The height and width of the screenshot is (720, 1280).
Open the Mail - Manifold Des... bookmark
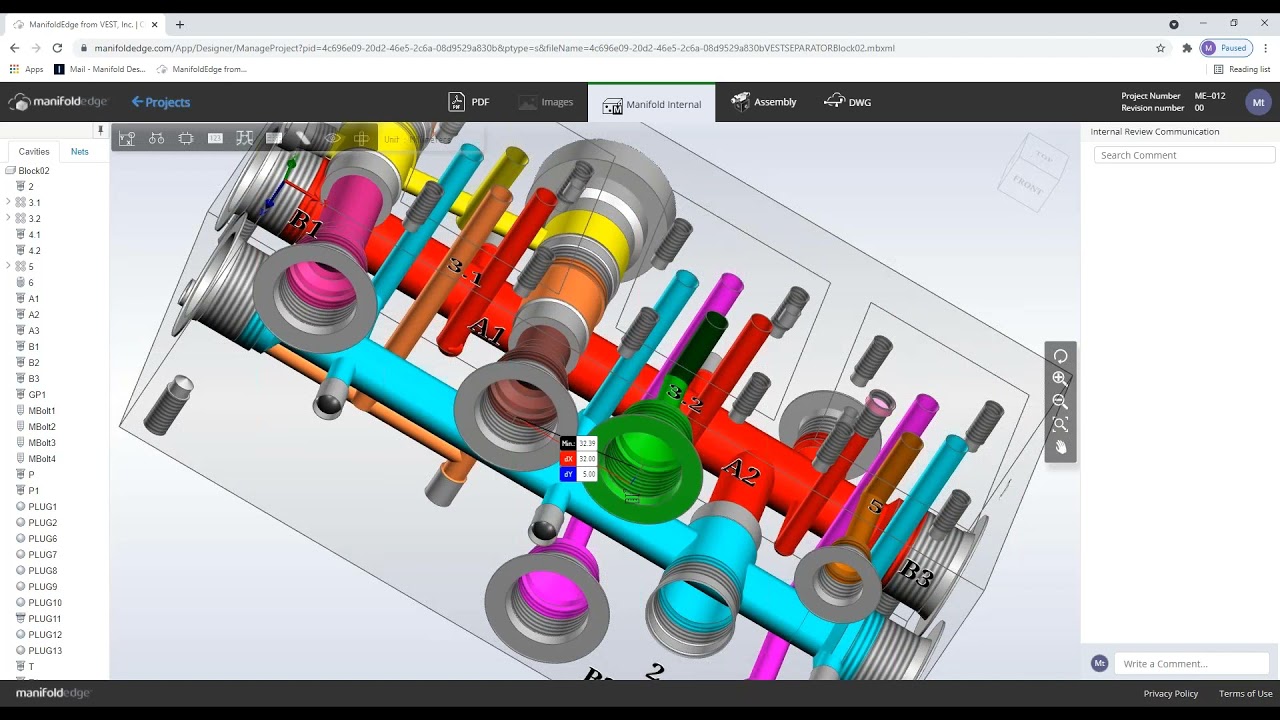tap(100, 69)
